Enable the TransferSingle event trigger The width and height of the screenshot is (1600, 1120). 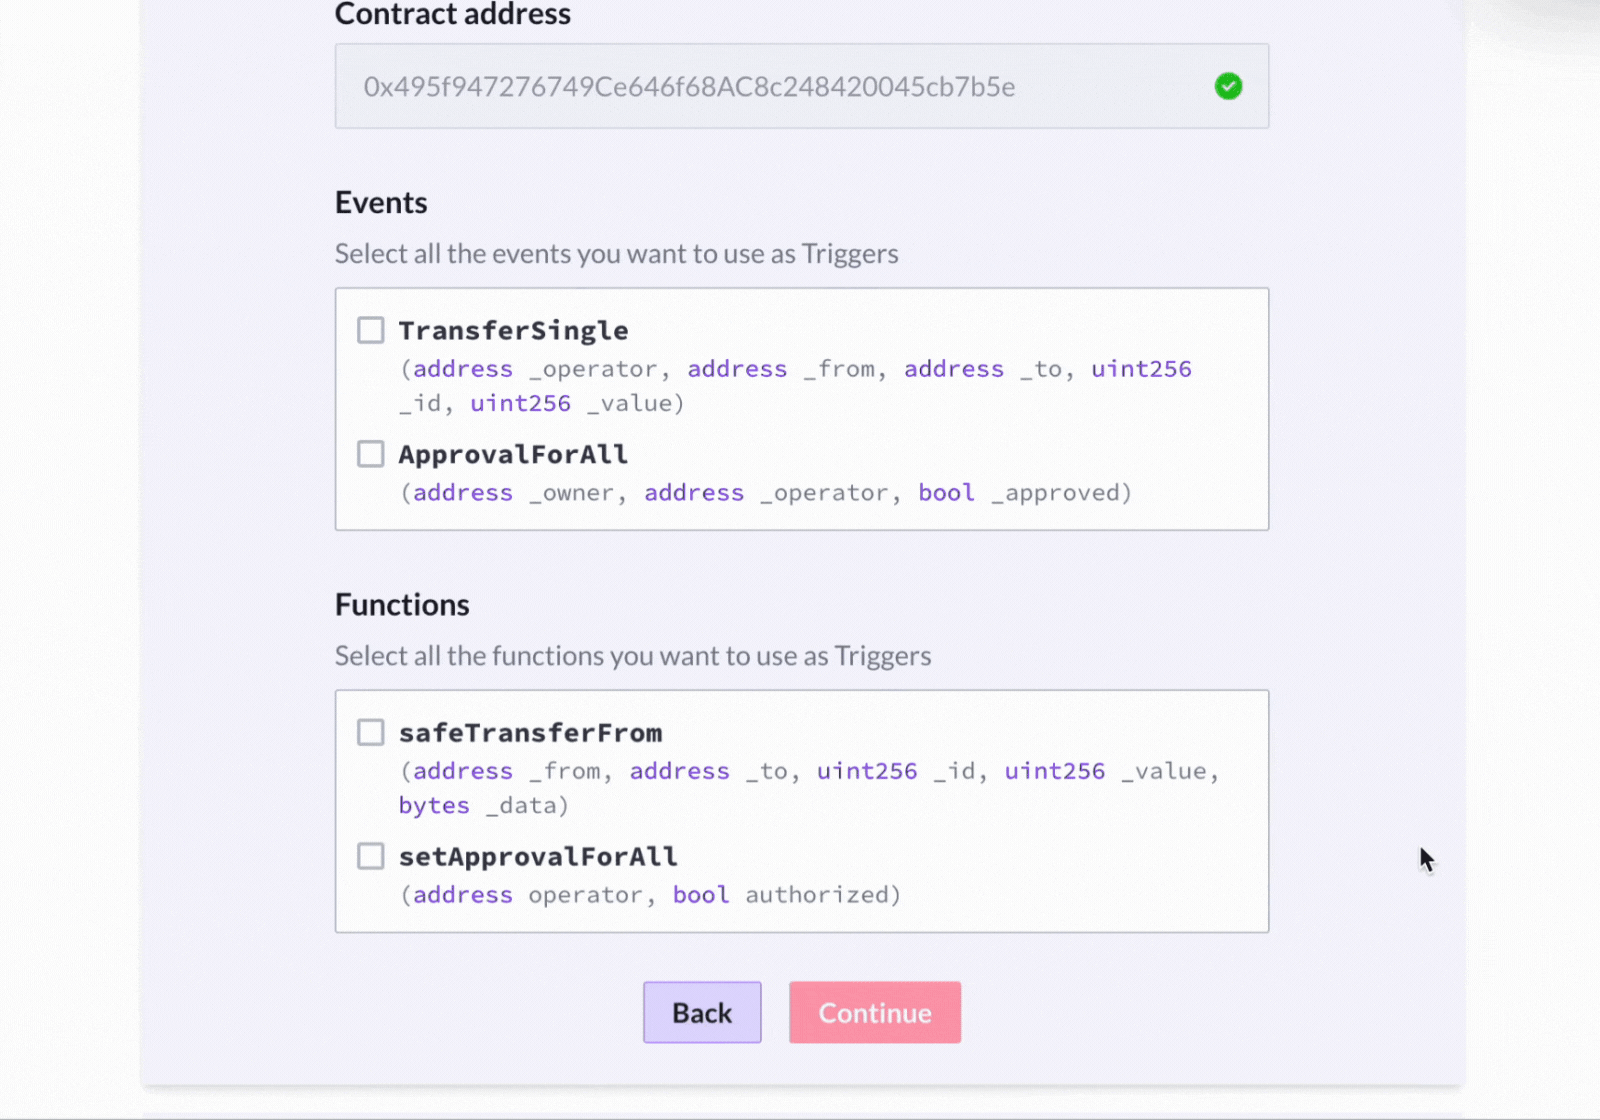click(x=370, y=329)
